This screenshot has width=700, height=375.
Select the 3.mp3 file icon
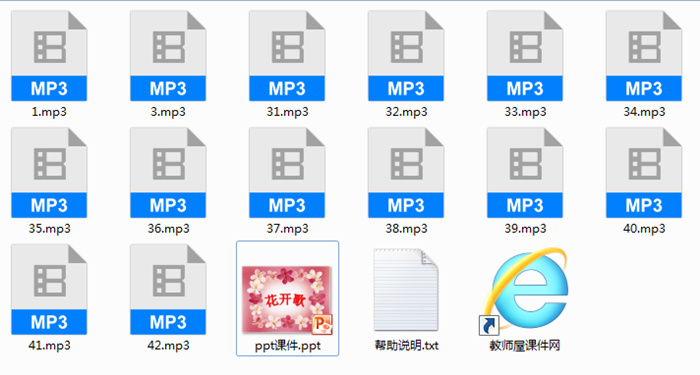coord(168,56)
